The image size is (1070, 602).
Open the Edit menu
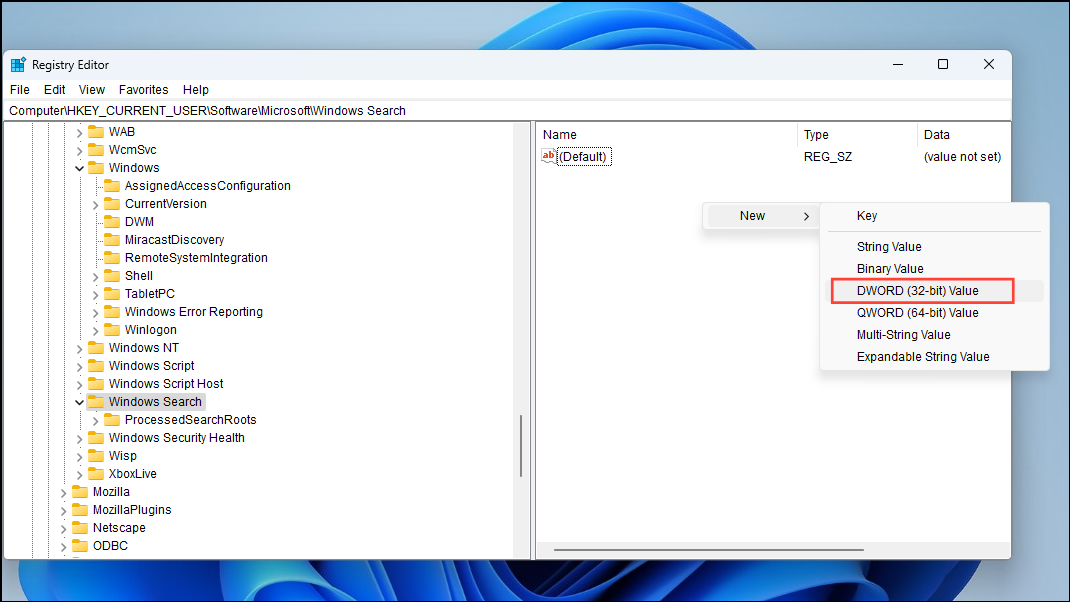[x=55, y=89]
